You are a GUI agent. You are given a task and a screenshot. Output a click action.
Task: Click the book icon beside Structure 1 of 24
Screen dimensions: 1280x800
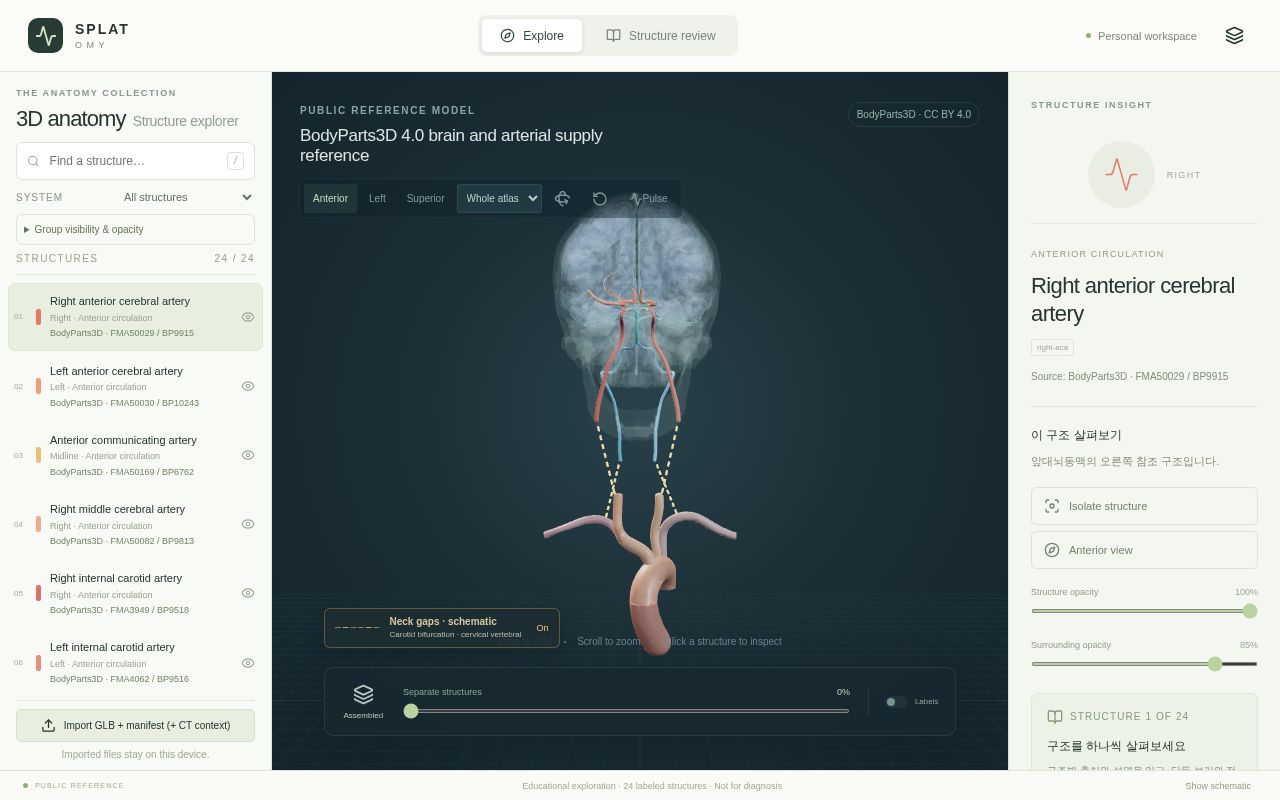(1055, 716)
